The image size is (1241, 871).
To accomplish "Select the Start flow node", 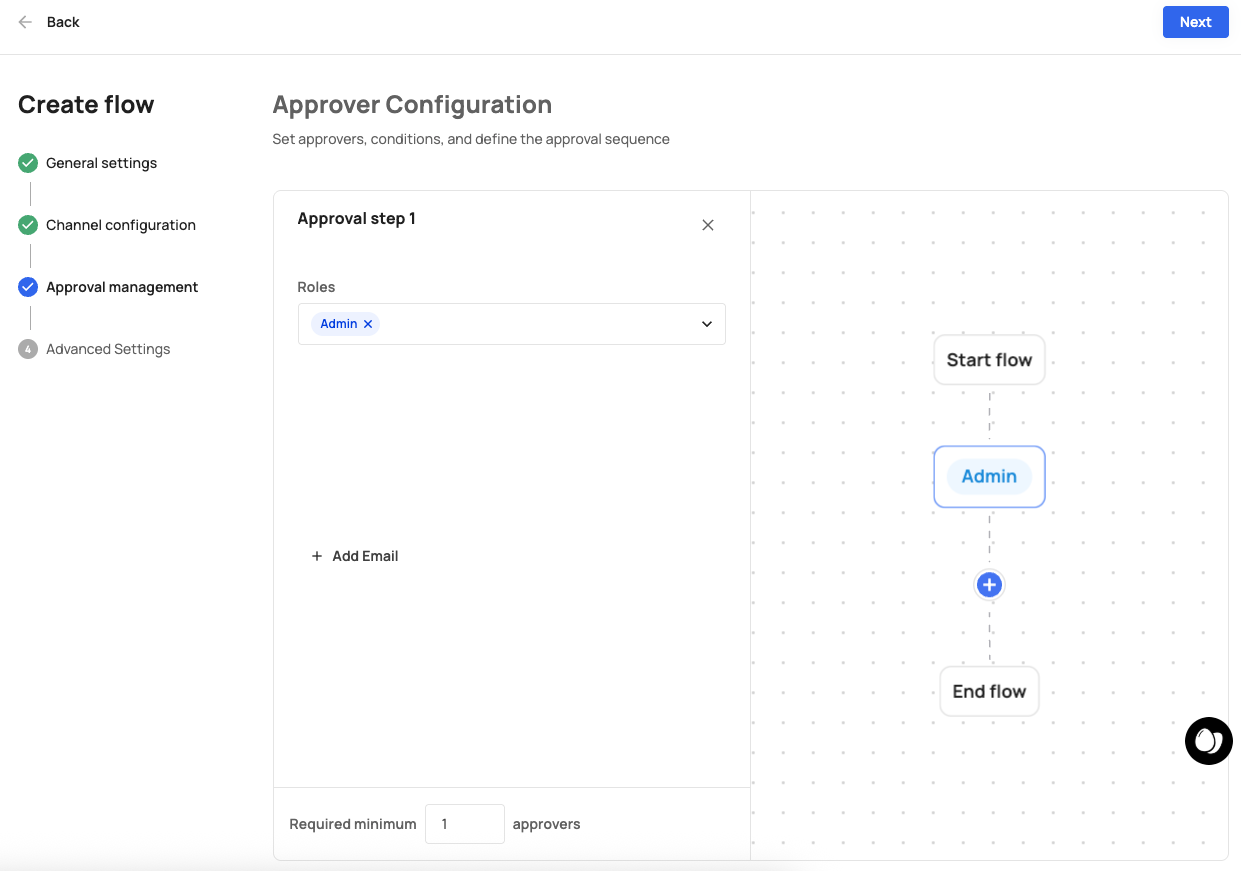I will click(x=989, y=360).
